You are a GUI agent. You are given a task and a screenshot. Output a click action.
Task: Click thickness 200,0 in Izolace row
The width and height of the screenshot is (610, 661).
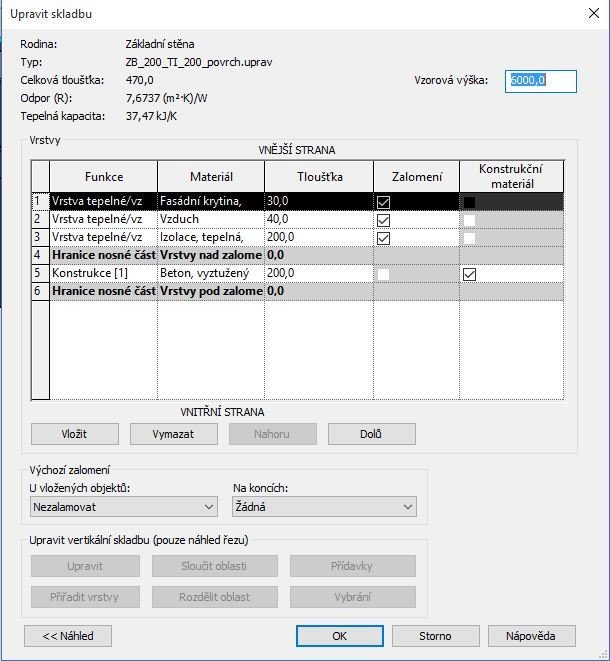pyautogui.click(x=319, y=237)
